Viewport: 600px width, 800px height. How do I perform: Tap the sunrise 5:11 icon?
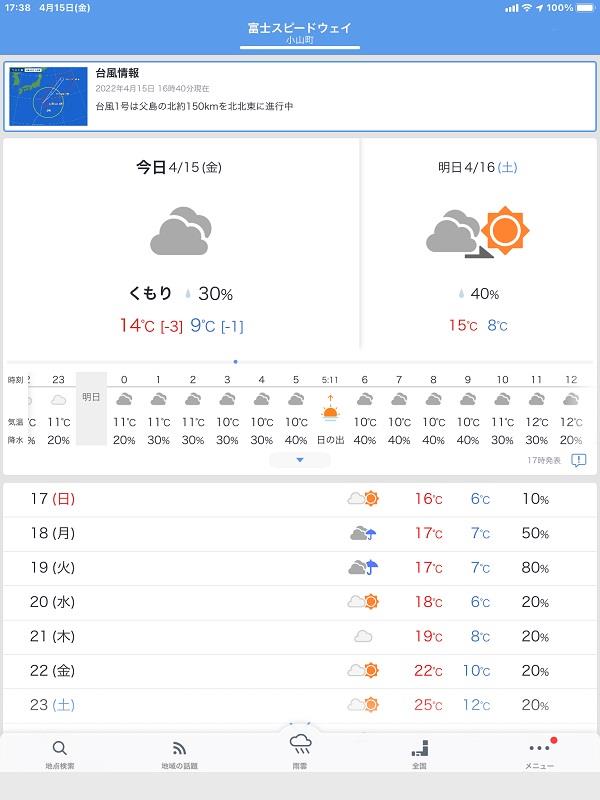click(x=330, y=409)
